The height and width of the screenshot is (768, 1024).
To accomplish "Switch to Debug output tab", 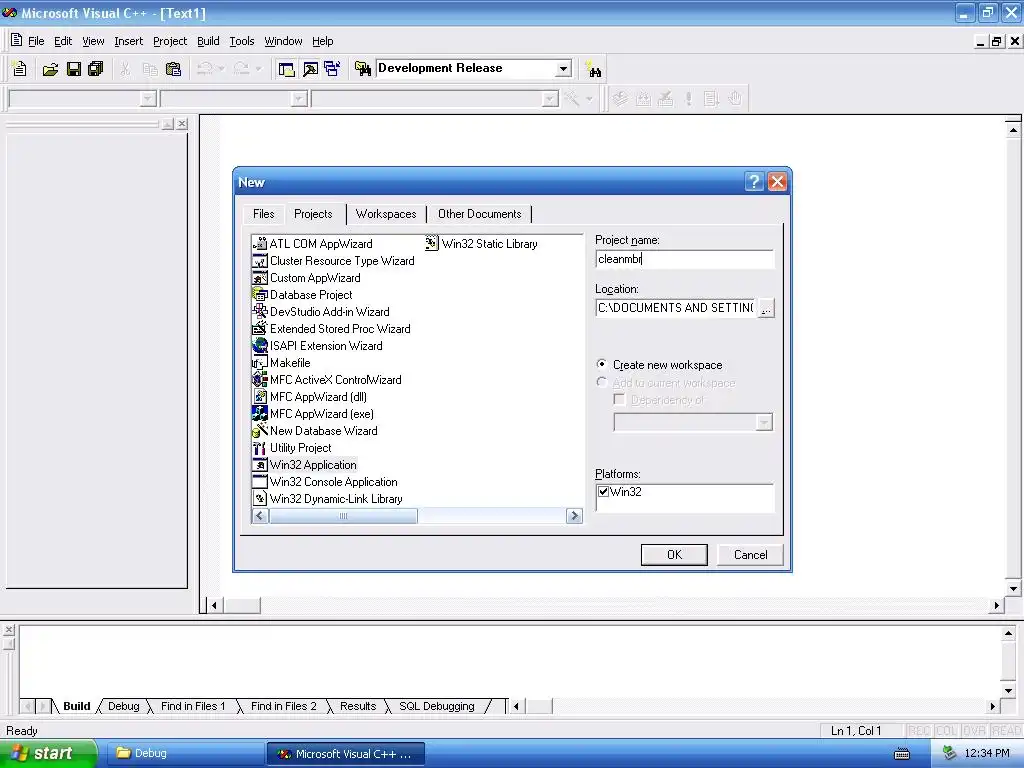I will click(x=123, y=706).
